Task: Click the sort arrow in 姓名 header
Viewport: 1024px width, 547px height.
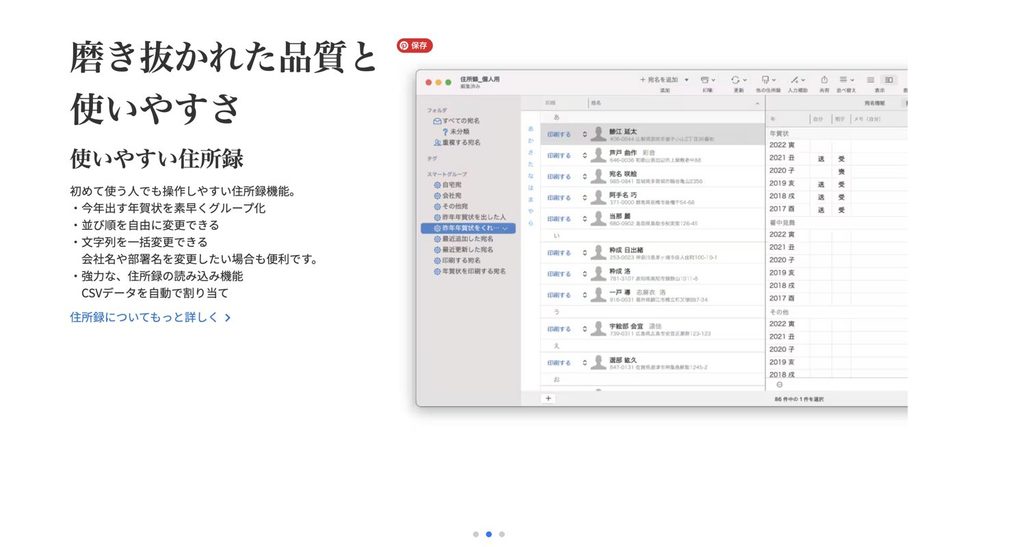Action: coord(758,103)
